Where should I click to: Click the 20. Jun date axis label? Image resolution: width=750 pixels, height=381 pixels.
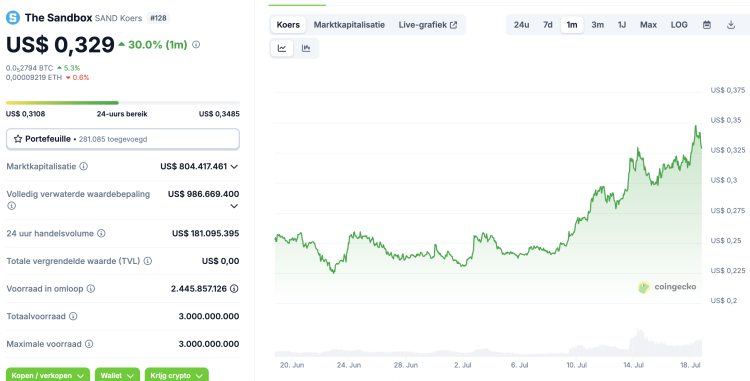click(292, 365)
